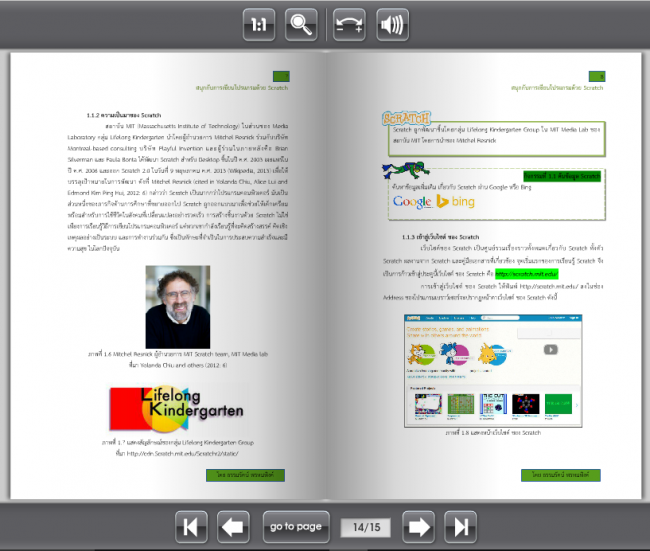Image resolution: width=650 pixels, height=551 pixels.
Task: Click the green page number box on left page
Action: pyautogui.click(x=281, y=76)
